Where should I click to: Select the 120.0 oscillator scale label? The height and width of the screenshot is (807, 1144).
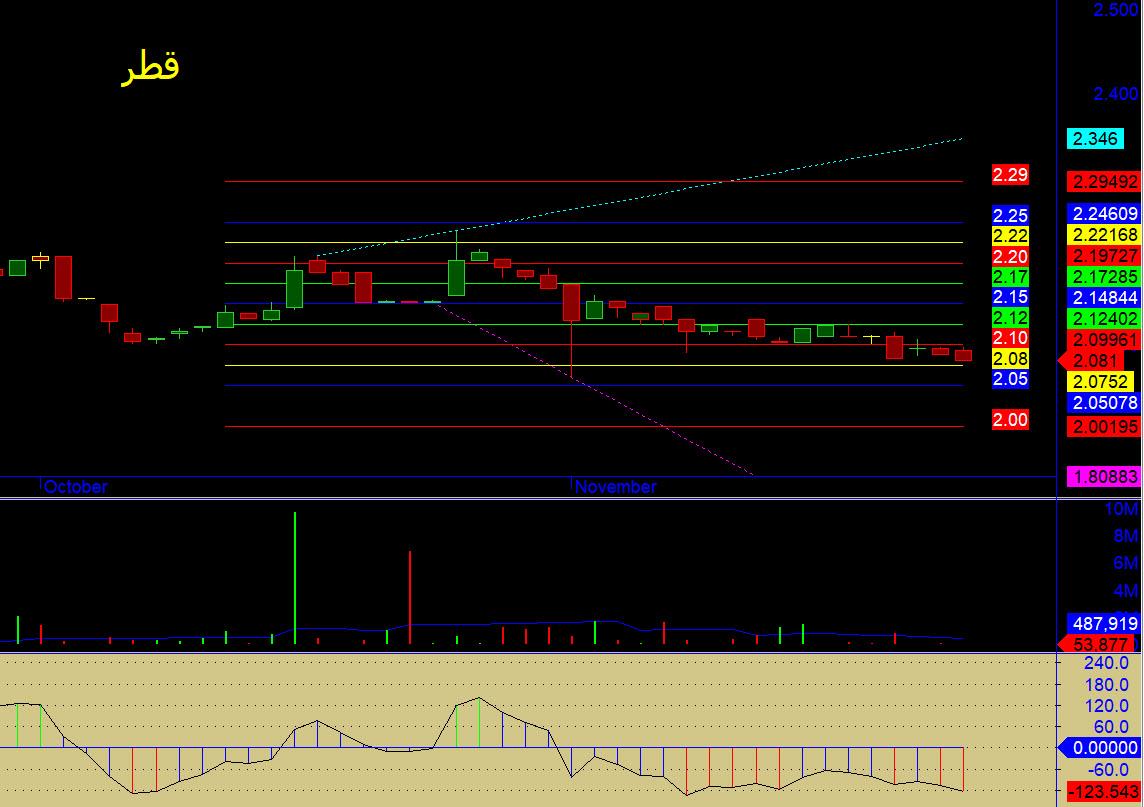(1107, 706)
